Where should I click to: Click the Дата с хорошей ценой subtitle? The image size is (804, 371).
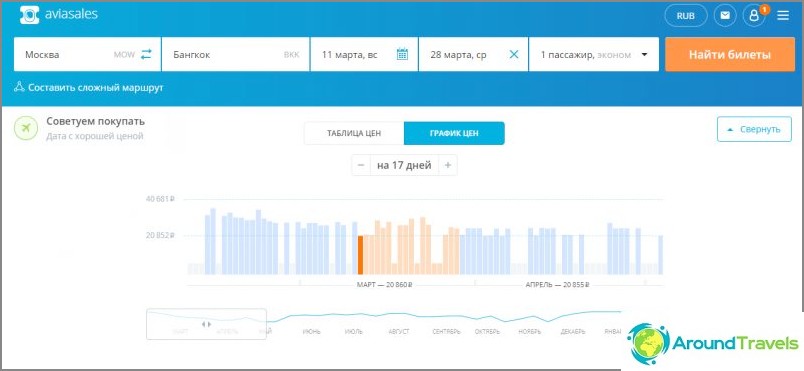click(x=95, y=136)
